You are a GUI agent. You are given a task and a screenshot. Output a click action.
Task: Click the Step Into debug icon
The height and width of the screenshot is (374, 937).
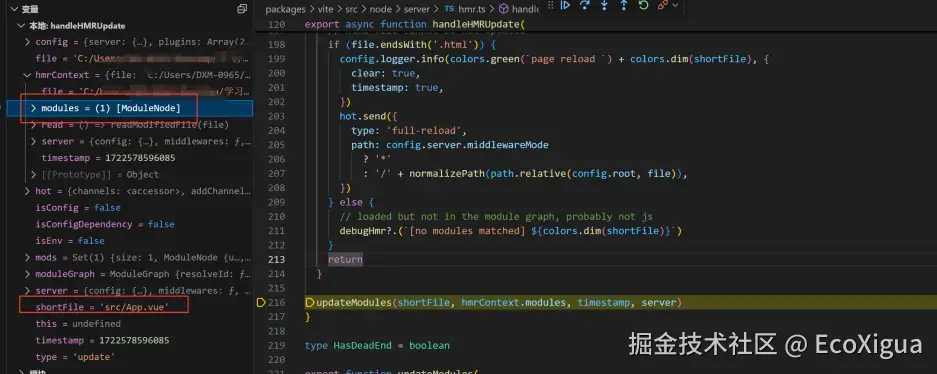coord(604,5)
